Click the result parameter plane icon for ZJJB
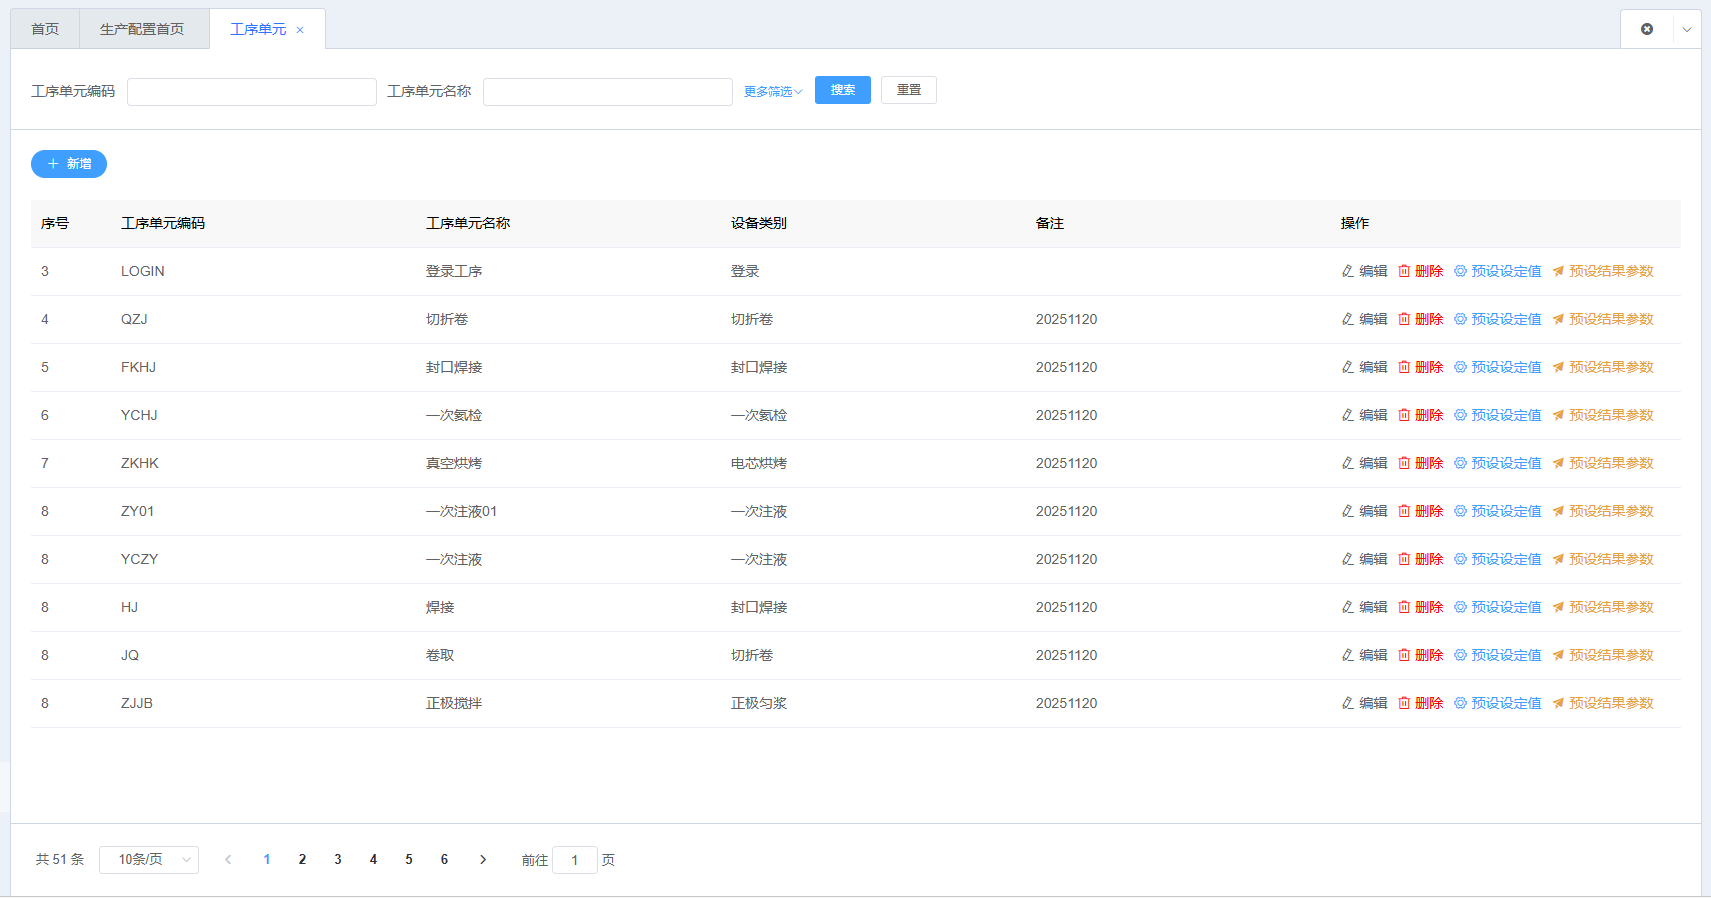Viewport: 1711px width, 899px height. (x=1558, y=703)
